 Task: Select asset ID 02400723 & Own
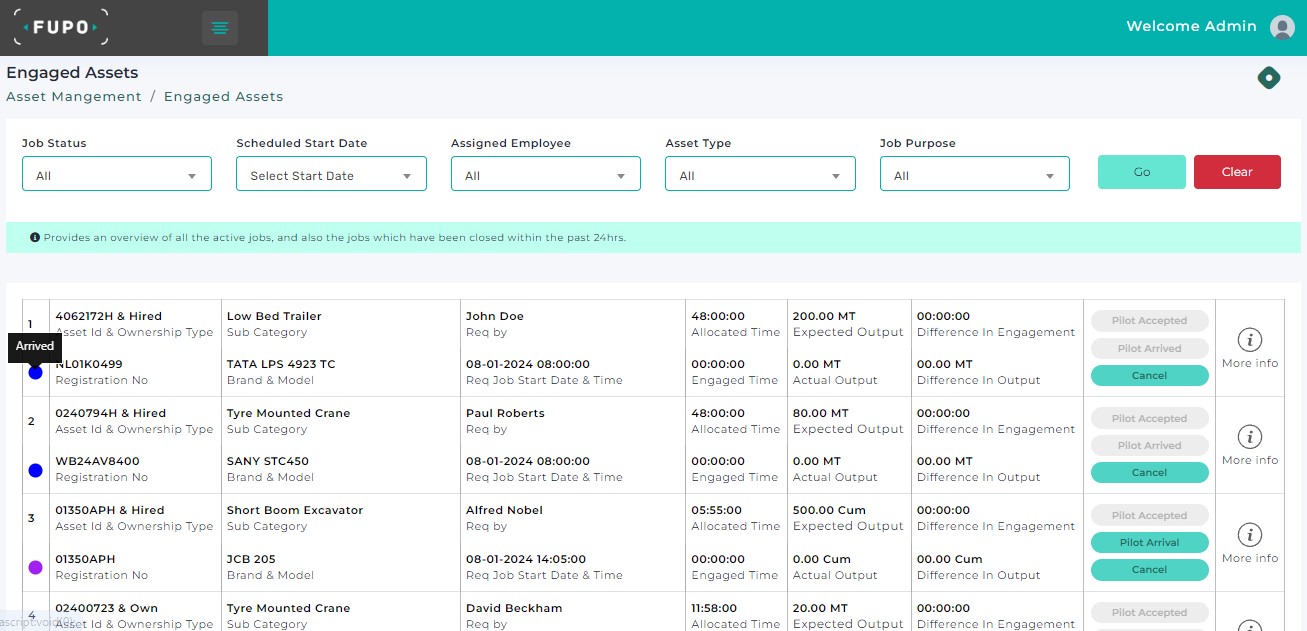(106, 608)
